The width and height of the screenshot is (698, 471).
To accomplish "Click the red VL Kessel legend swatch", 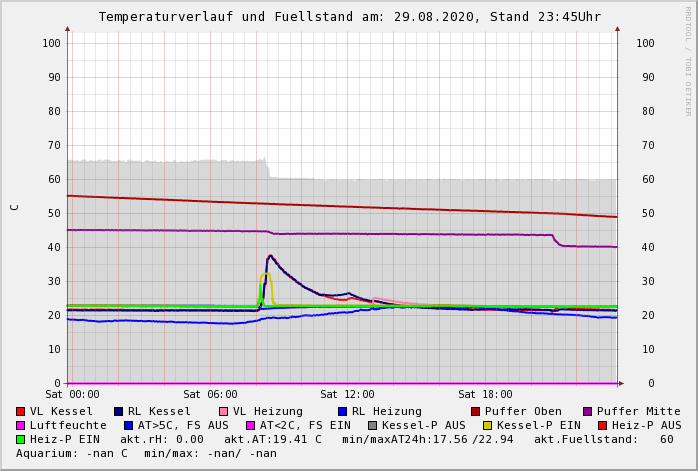I will pos(21,411).
